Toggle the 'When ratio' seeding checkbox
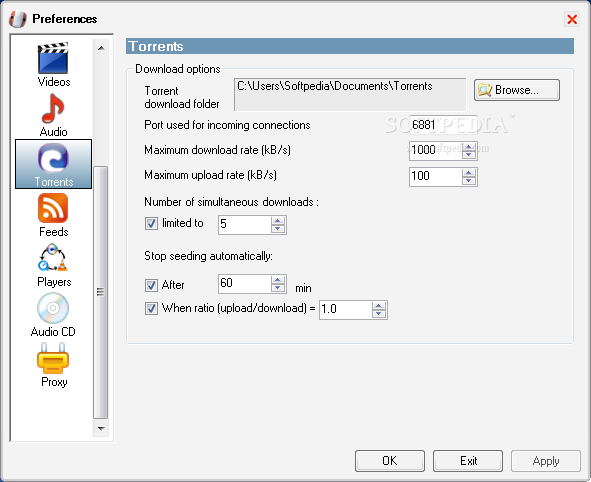This screenshot has height=482, width=591. [151, 309]
